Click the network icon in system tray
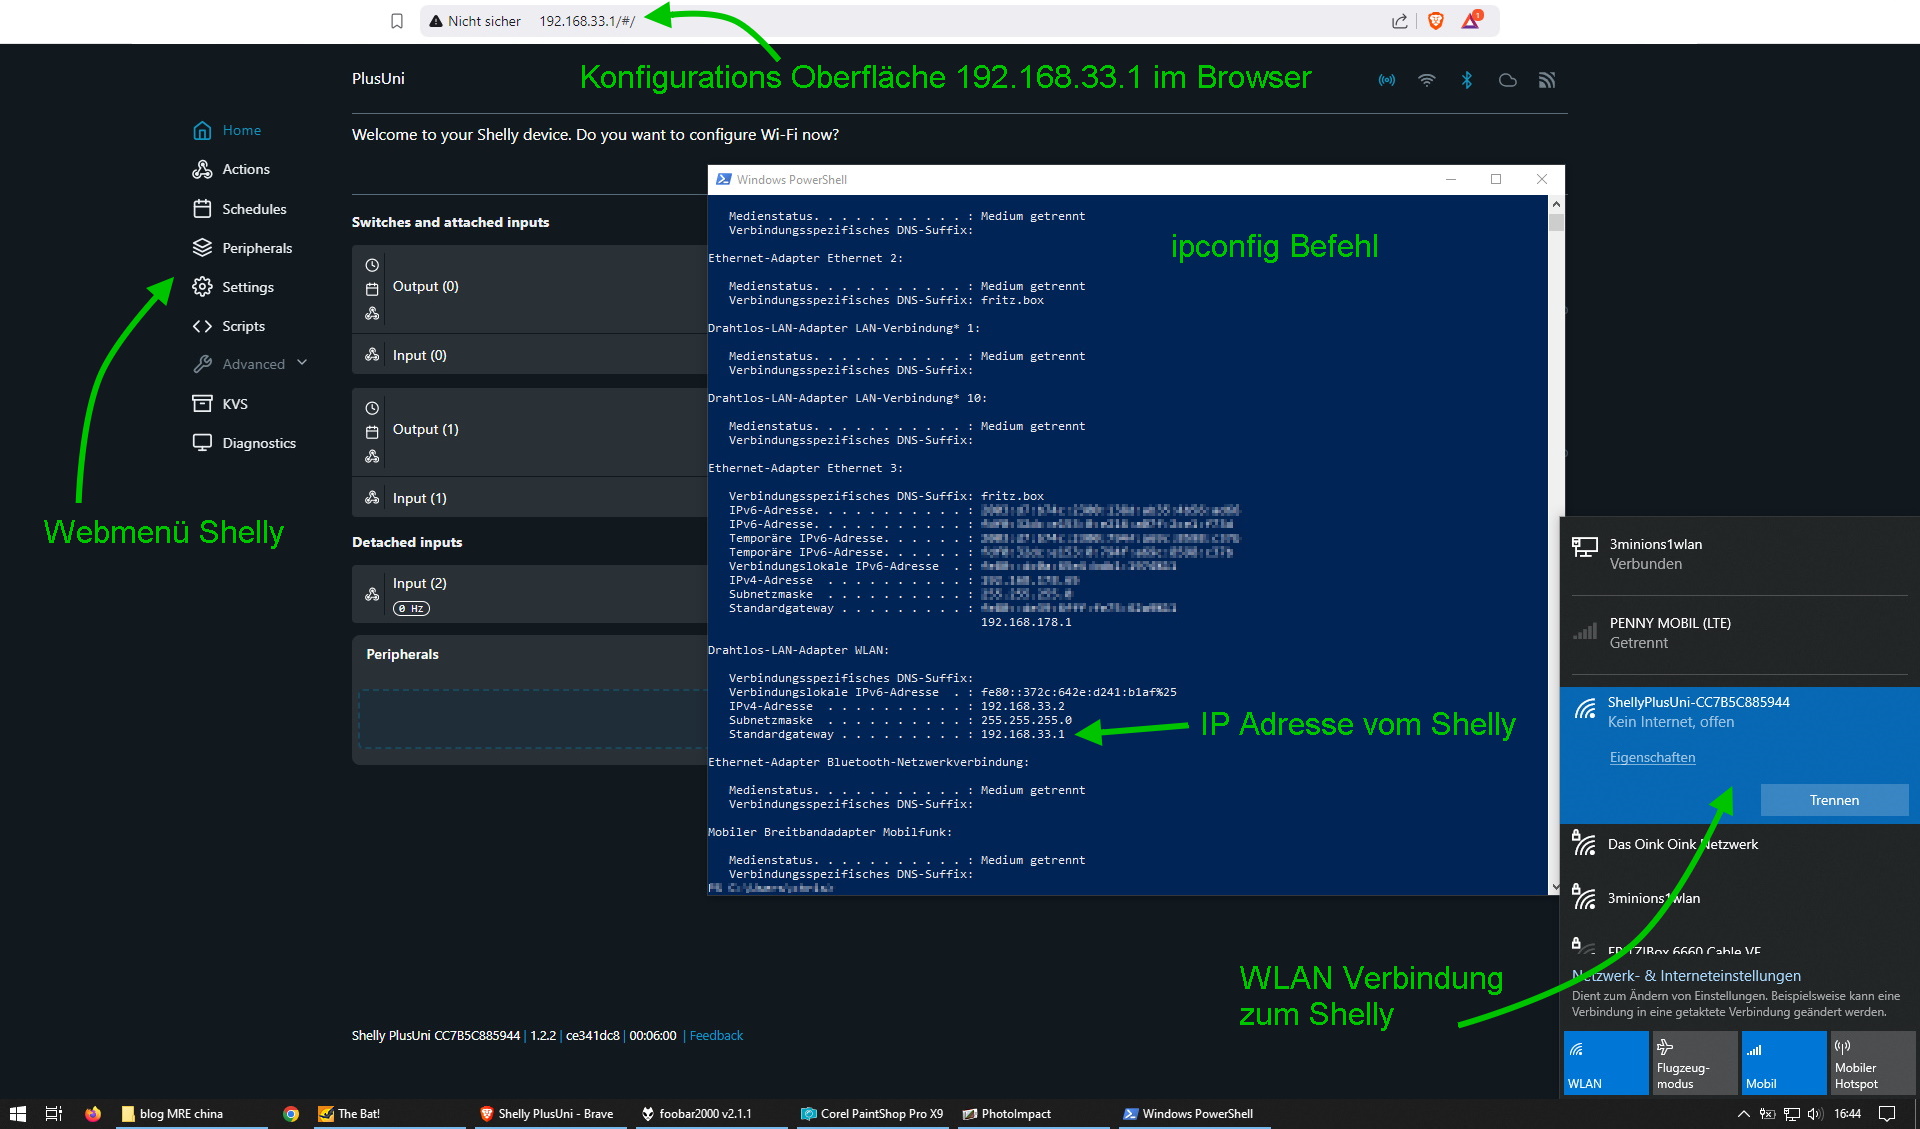Image resolution: width=1920 pixels, height=1129 pixels. click(1791, 1114)
